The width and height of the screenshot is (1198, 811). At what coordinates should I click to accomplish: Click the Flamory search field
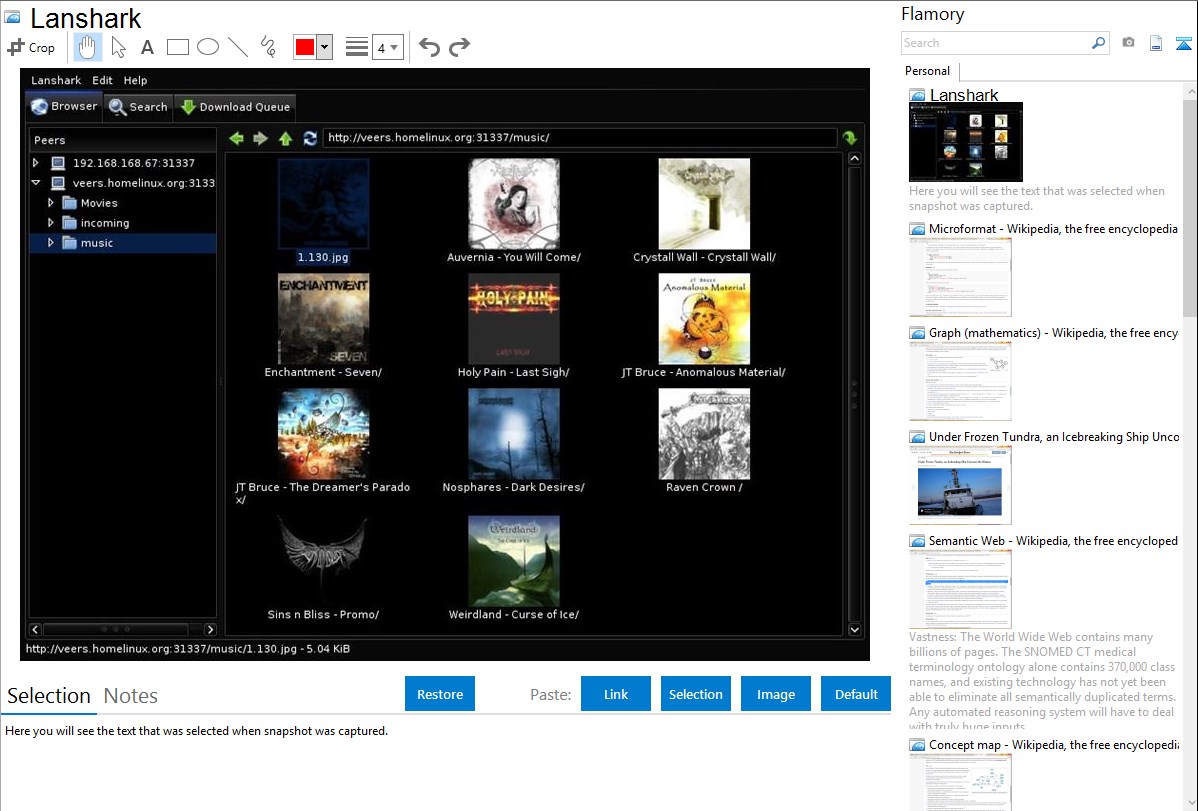[x=996, y=43]
